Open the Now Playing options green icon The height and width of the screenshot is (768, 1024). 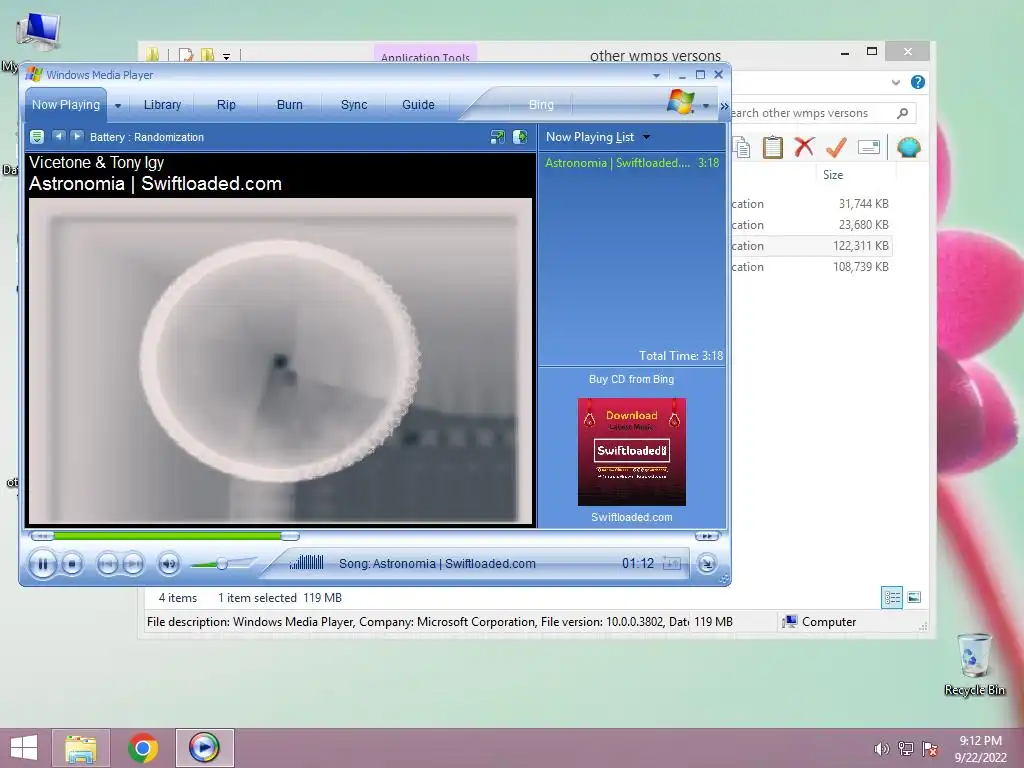pos(37,136)
